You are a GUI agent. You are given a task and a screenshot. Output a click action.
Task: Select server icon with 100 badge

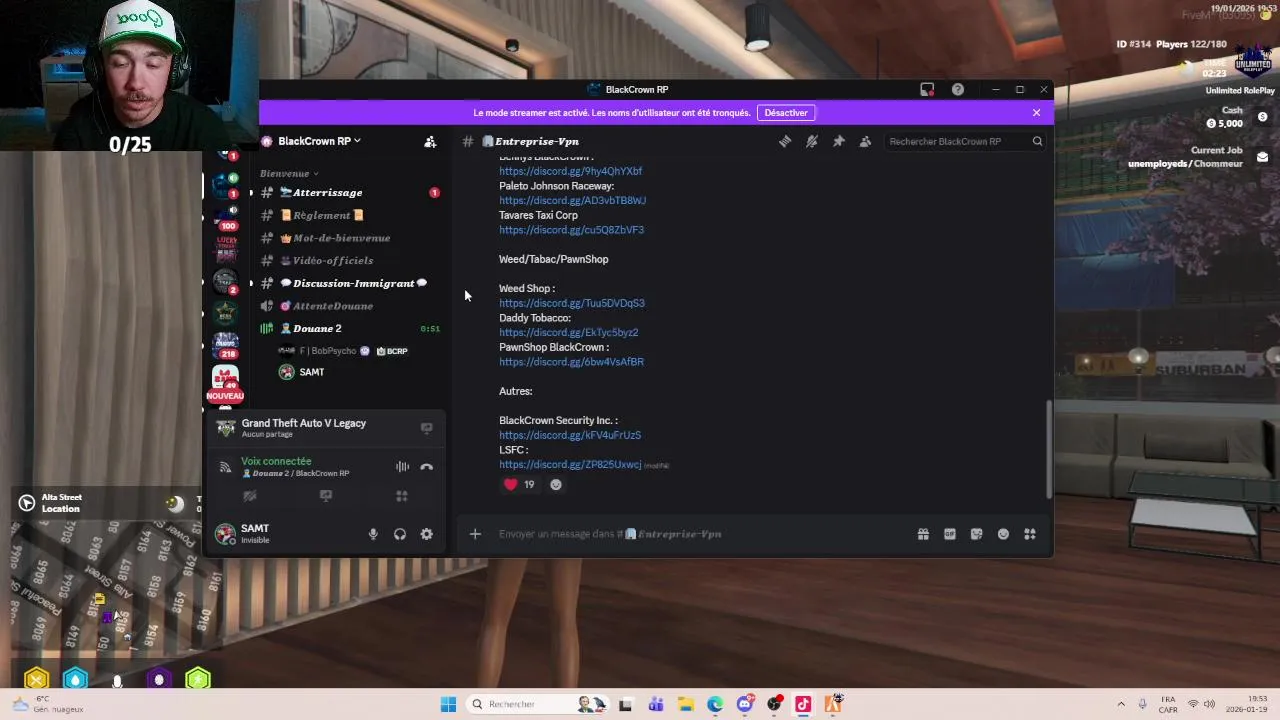click(x=226, y=217)
